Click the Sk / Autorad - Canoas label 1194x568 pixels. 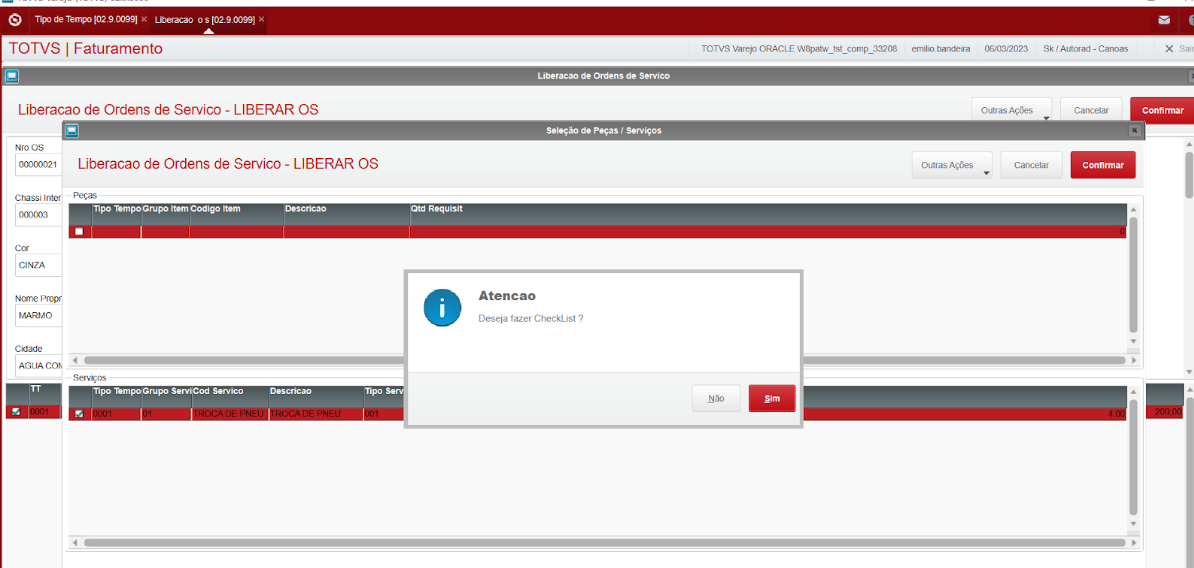tap(1086, 49)
